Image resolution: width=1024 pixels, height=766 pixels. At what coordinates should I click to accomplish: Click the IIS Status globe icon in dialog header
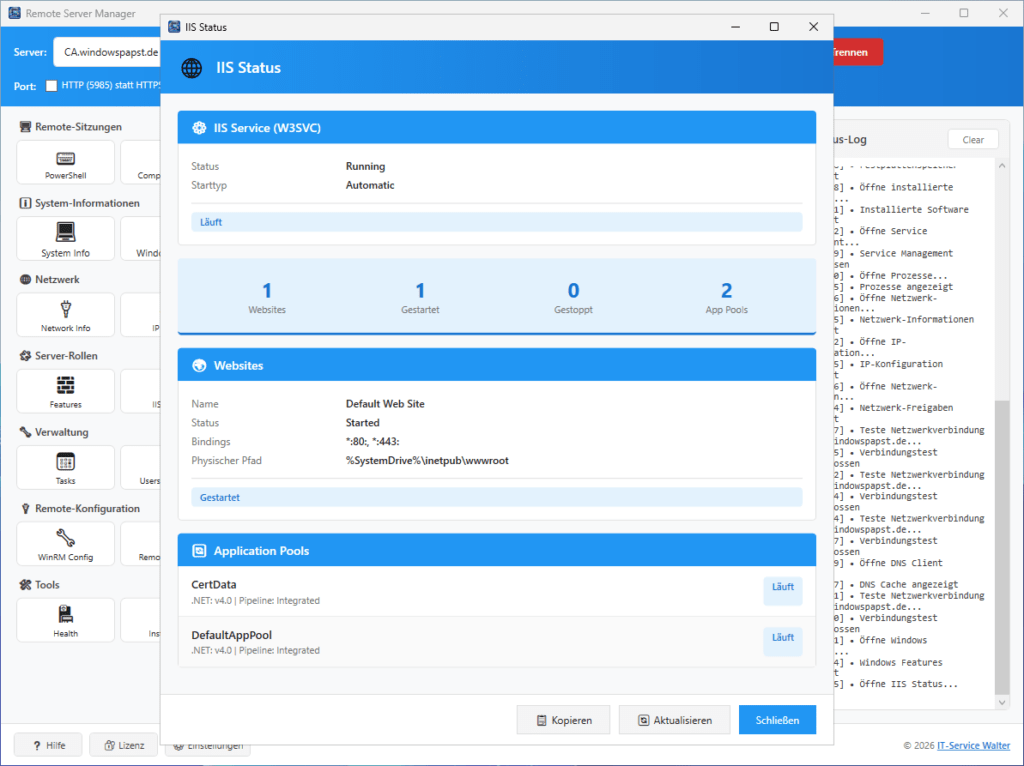190,68
